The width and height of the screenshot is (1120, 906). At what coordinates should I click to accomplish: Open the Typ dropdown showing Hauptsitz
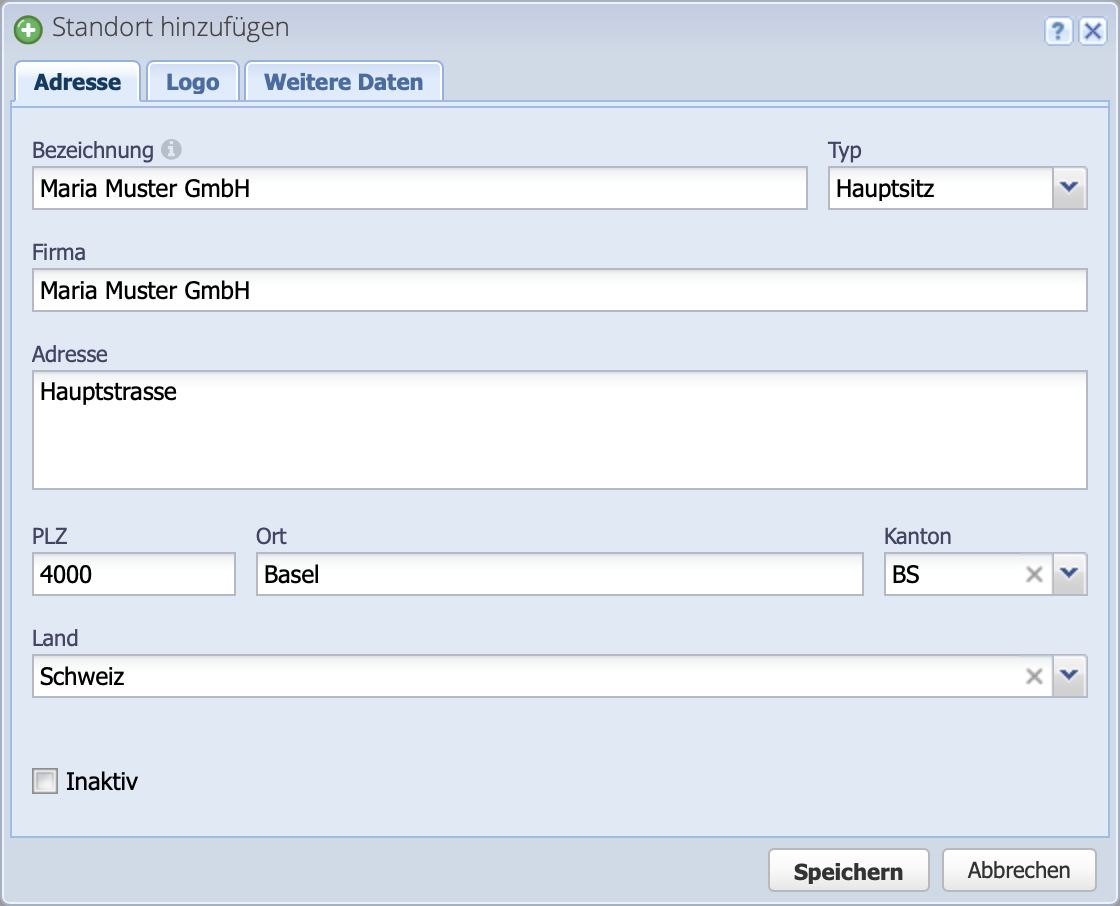[1070, 188]
